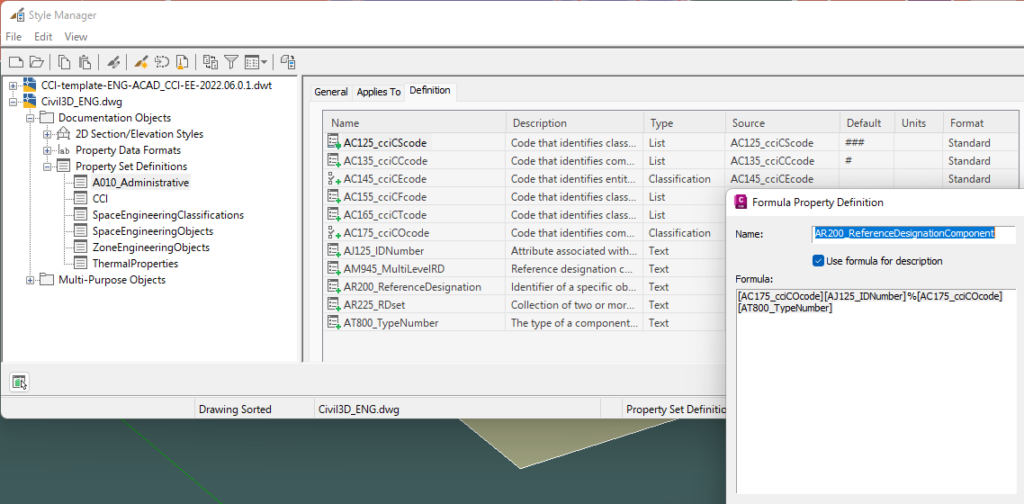This screenshot has width=1024, height=504.
Task: Open the Edit menu
Action: 44,37
